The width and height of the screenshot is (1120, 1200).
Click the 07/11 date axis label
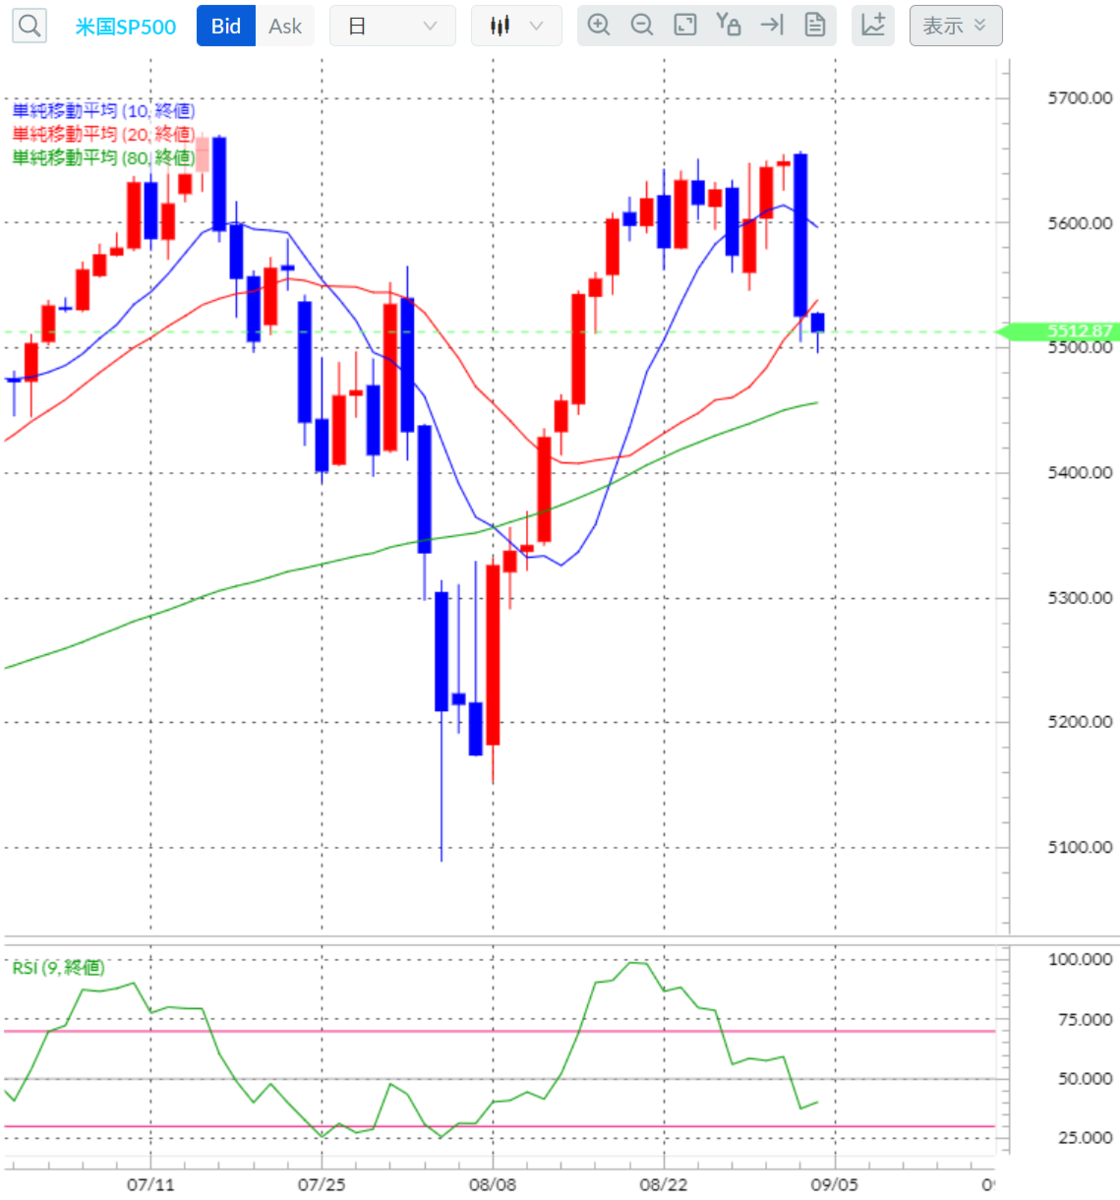[151, 1185]
